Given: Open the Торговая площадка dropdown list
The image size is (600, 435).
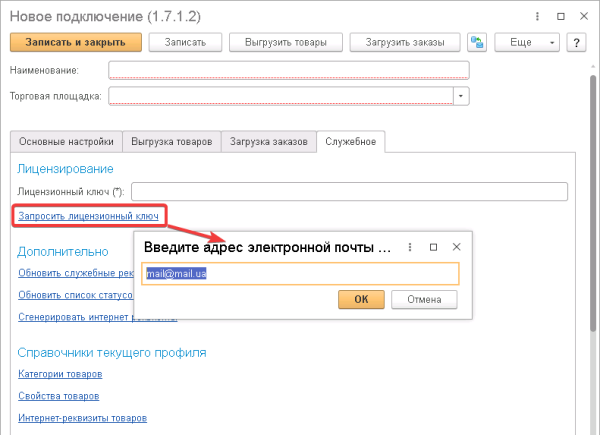Looking at the screenshot, I should click(461, 96).
